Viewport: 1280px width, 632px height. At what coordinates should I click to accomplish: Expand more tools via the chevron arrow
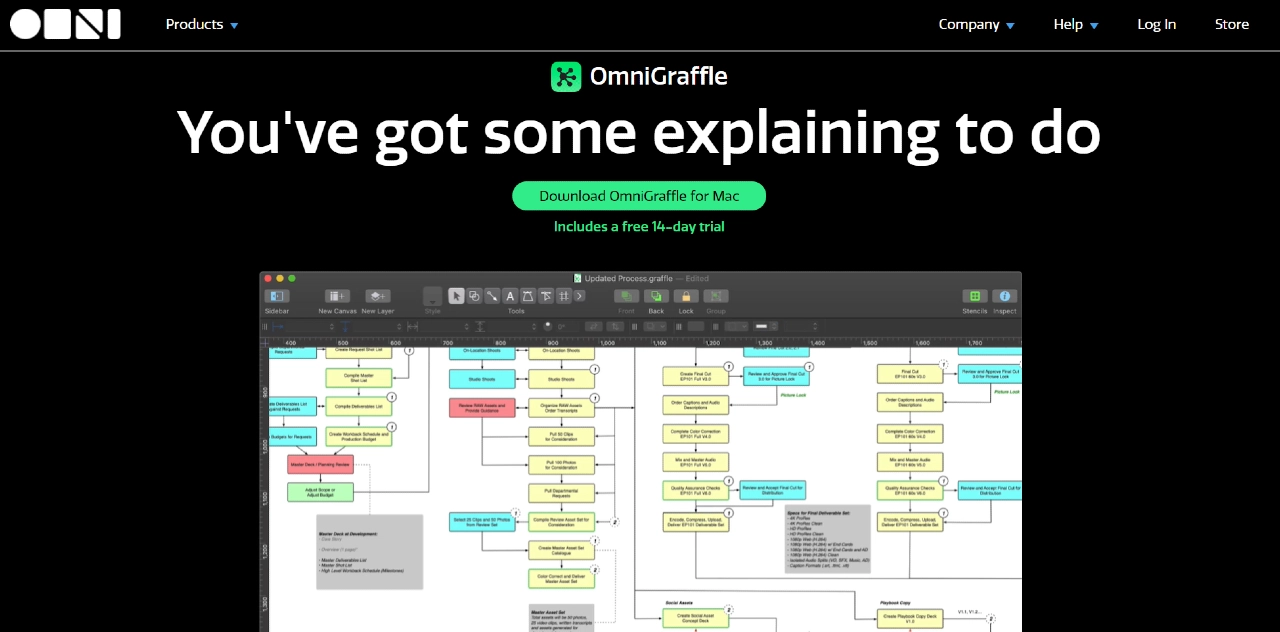point(580,296)
